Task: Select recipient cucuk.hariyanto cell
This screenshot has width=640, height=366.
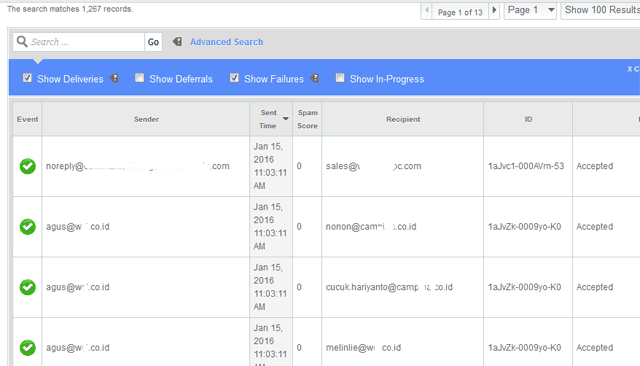Action: (403, 287)
